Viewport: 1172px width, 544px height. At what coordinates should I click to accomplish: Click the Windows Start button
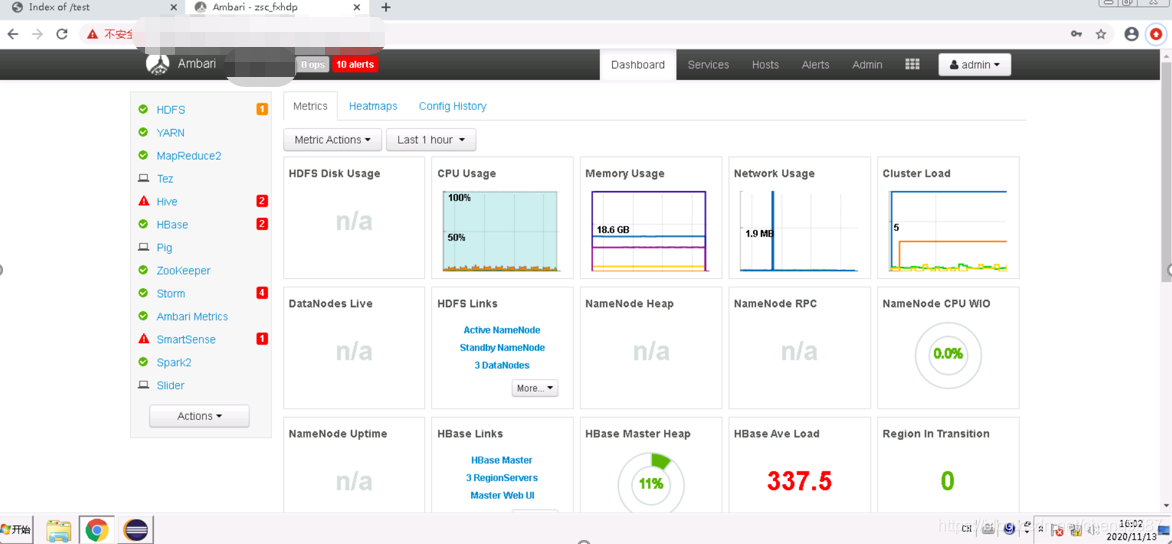tap(16, 530)
